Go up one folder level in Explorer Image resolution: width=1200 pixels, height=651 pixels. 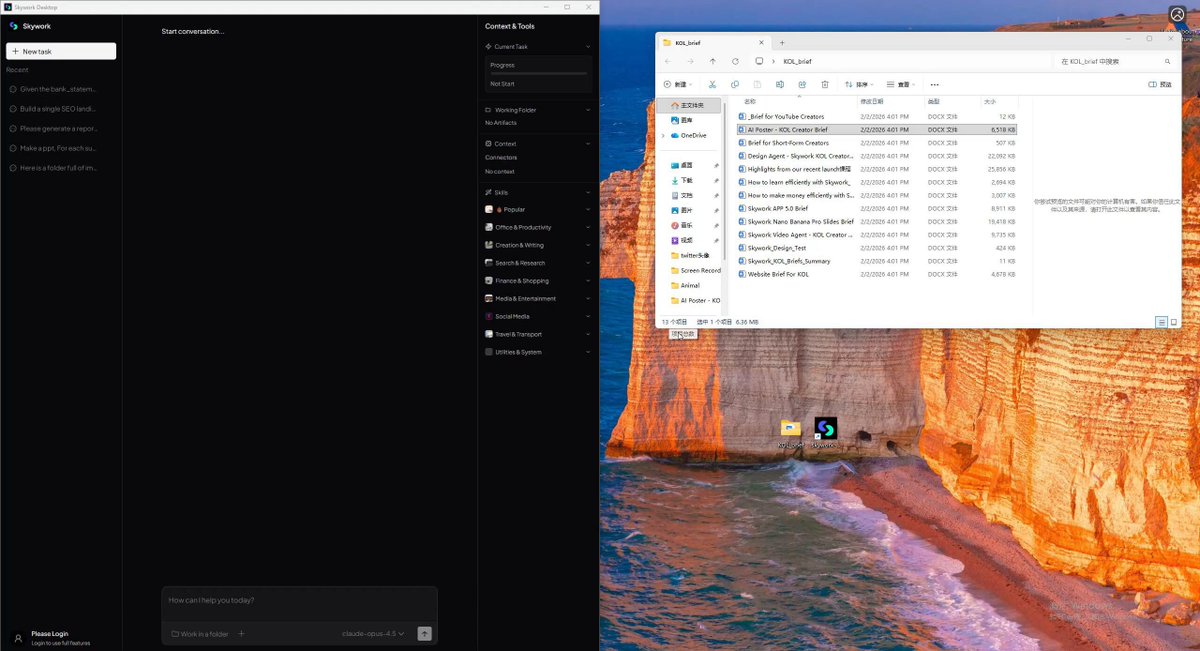(712, 62)
